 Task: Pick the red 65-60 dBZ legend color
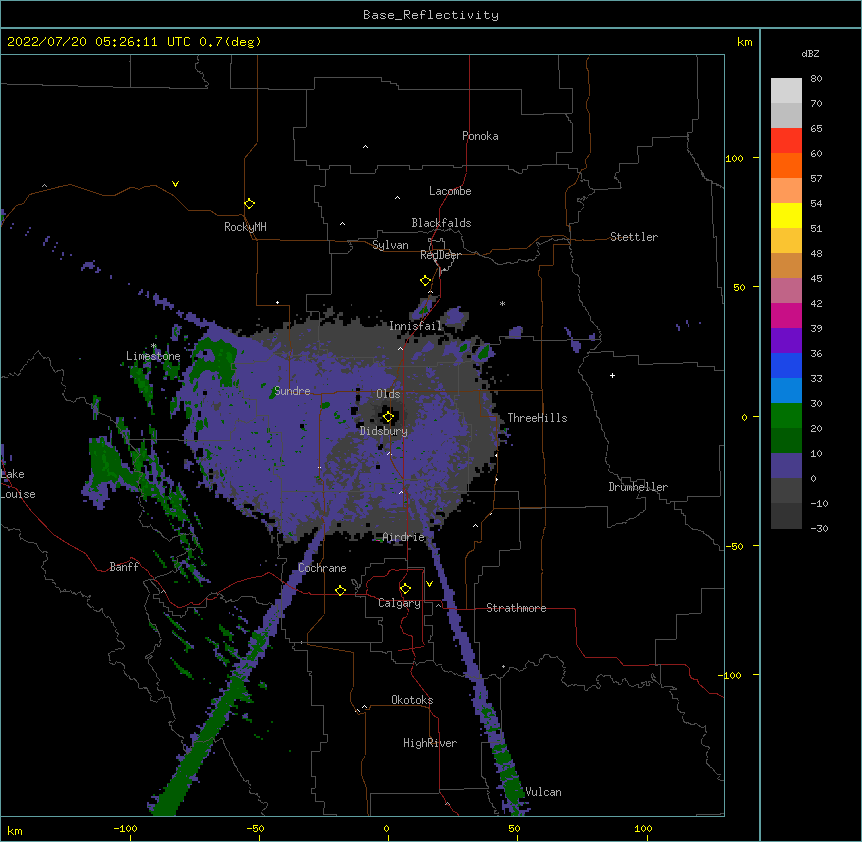pyautogui.click(x=786, y=140)
